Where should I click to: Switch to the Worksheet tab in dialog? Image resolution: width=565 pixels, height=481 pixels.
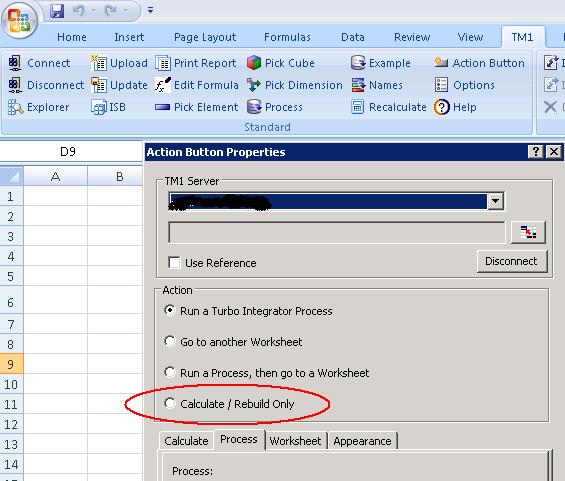coord(295,441)
